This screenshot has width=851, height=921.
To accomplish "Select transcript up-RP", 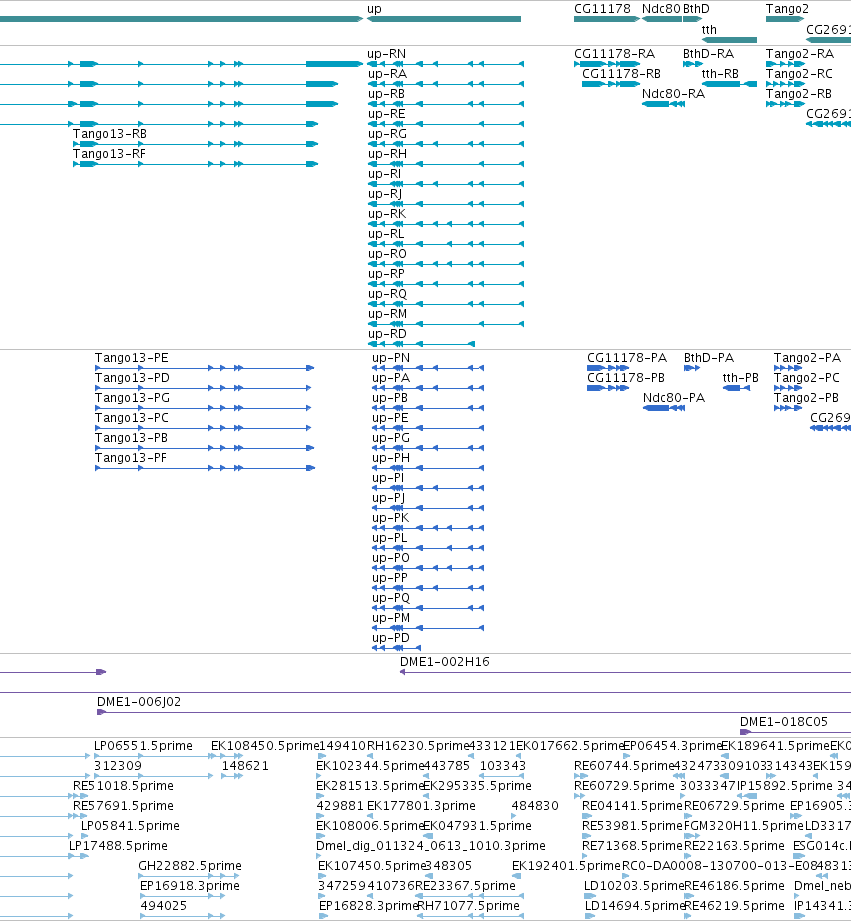I will pos(446,284).
